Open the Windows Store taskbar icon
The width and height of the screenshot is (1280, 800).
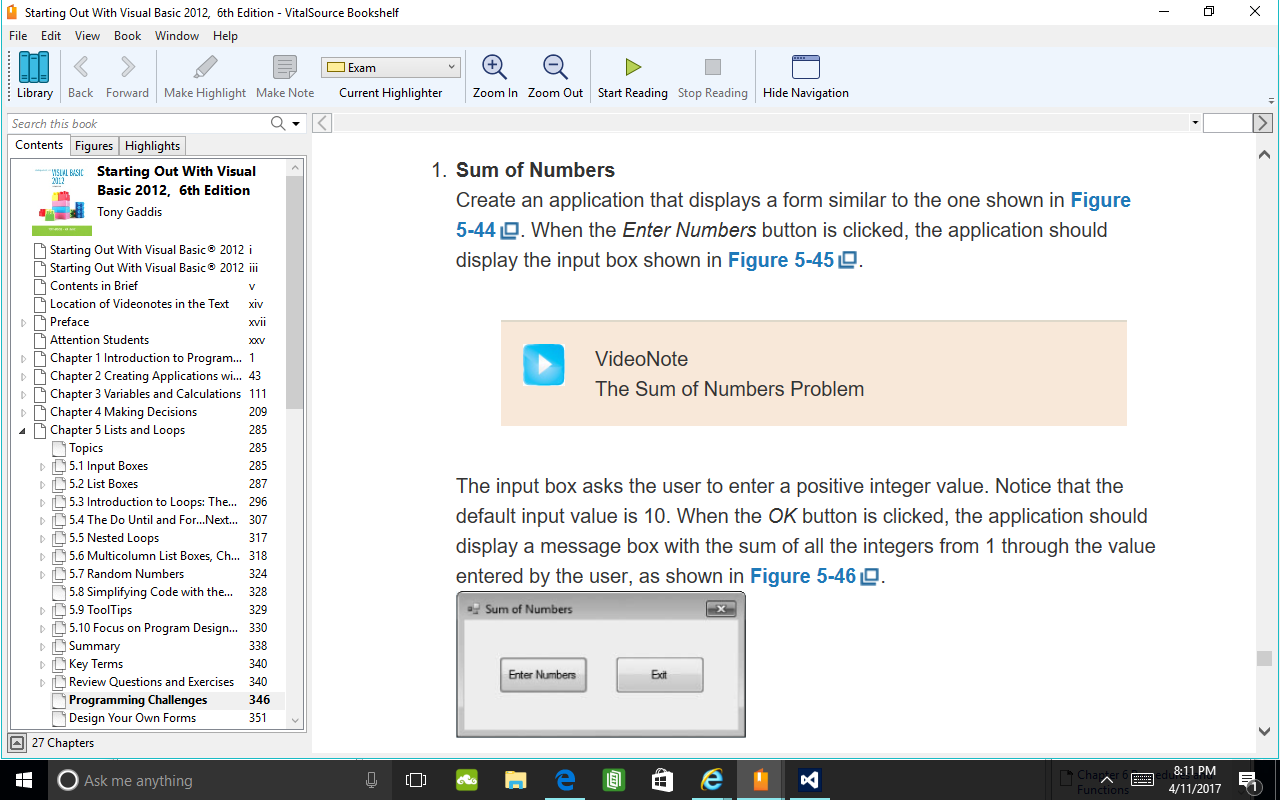click(662, 780)
